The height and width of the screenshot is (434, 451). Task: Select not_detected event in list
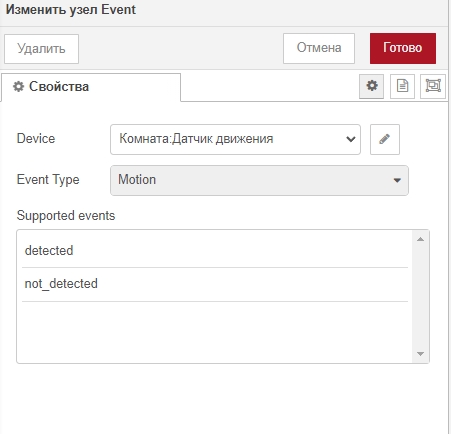215,284
